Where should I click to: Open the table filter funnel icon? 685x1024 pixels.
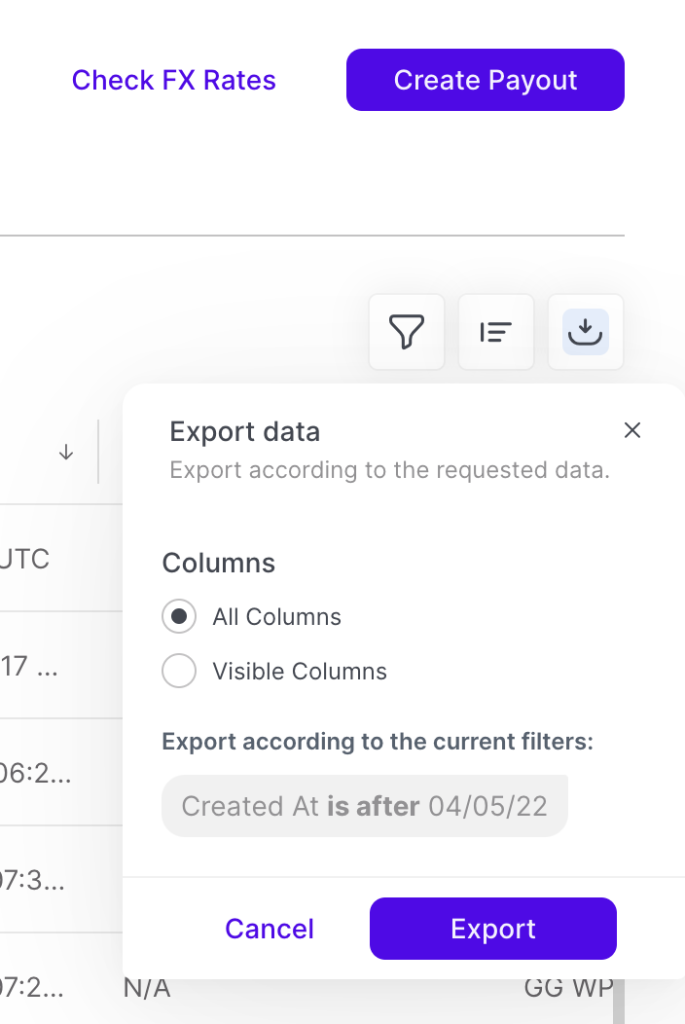click(406, 332)
